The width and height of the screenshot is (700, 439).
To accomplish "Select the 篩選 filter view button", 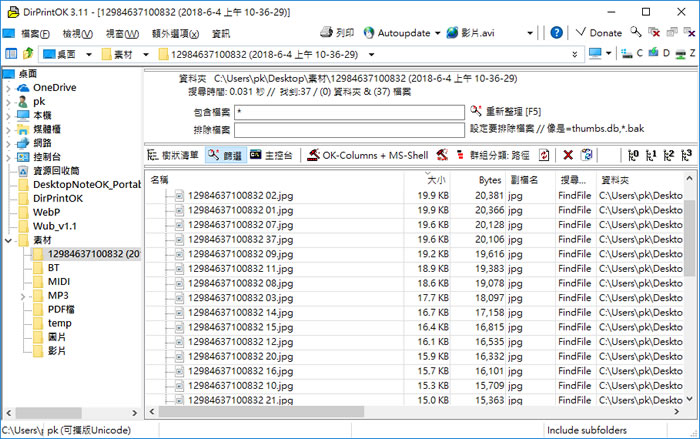I will coord(225,155).
